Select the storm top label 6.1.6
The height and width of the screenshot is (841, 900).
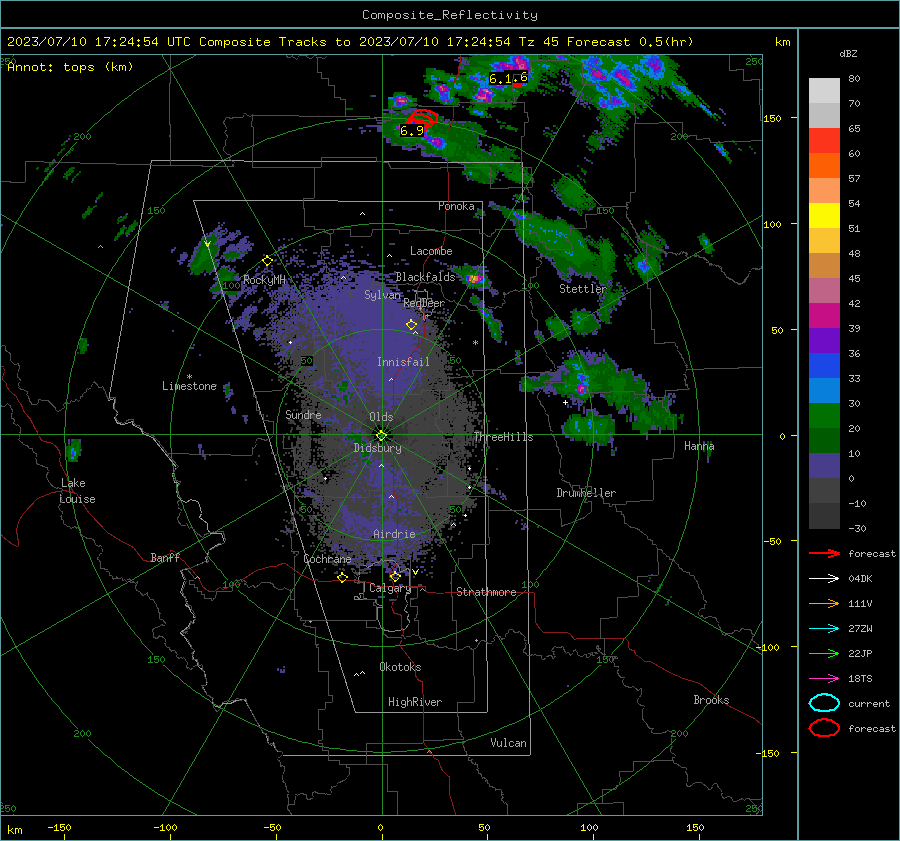point(508,78)
